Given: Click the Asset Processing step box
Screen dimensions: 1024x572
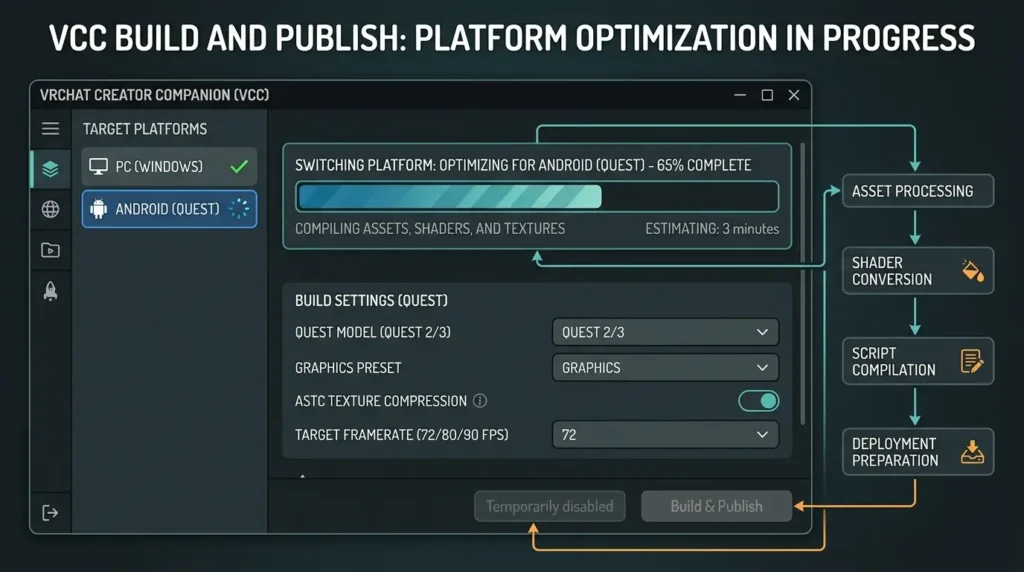Looking at the screenshot, I should [918, 191].
